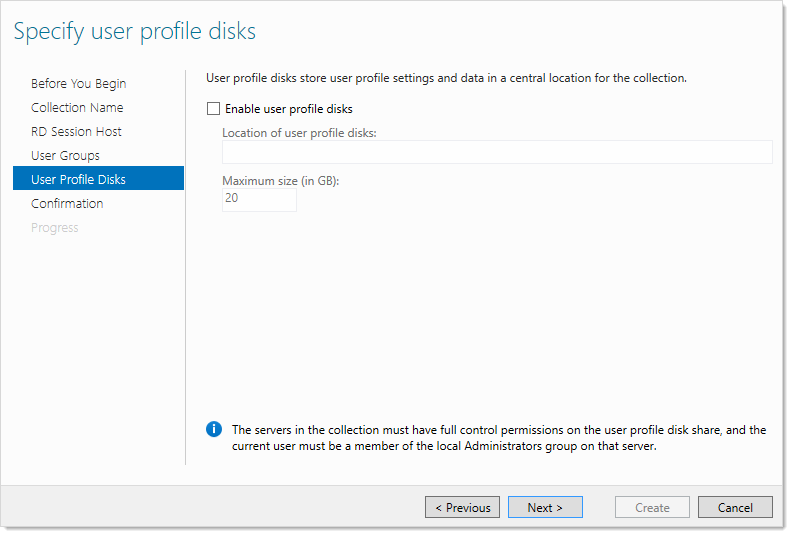This screenshot has width=791, height=535.
Task: Click the < Previous button
Action: click(x=463, y=507)
